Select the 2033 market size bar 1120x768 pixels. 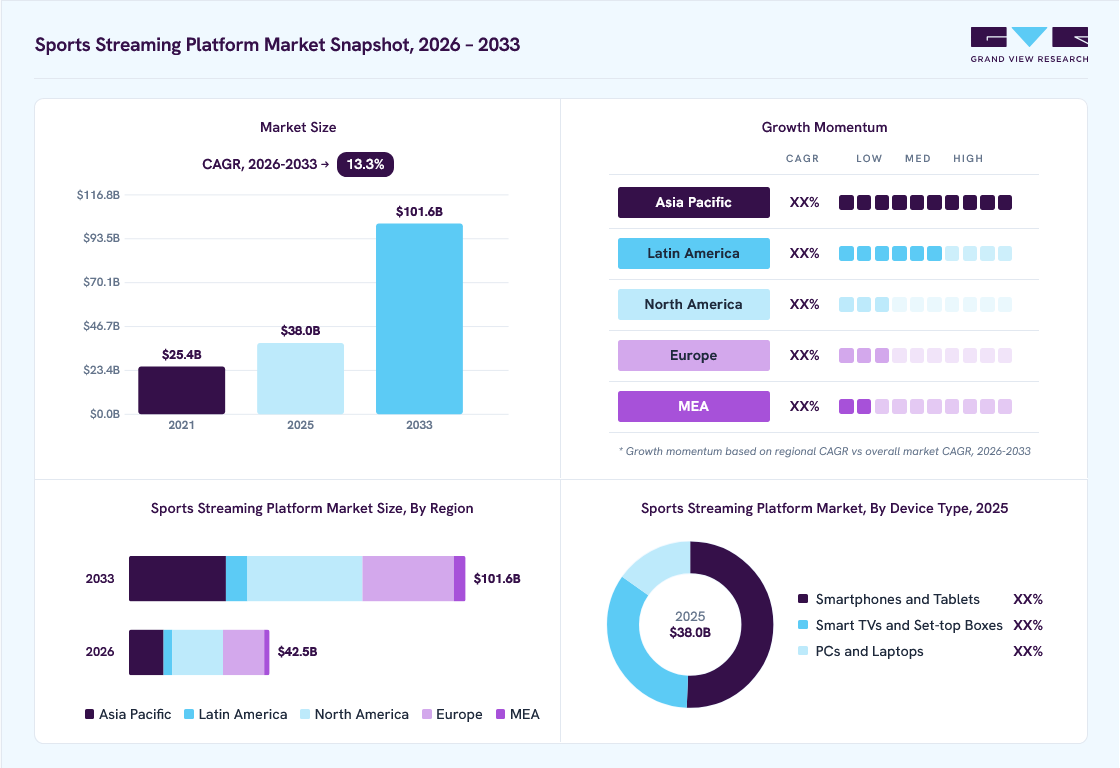click(x=419, y=319)
